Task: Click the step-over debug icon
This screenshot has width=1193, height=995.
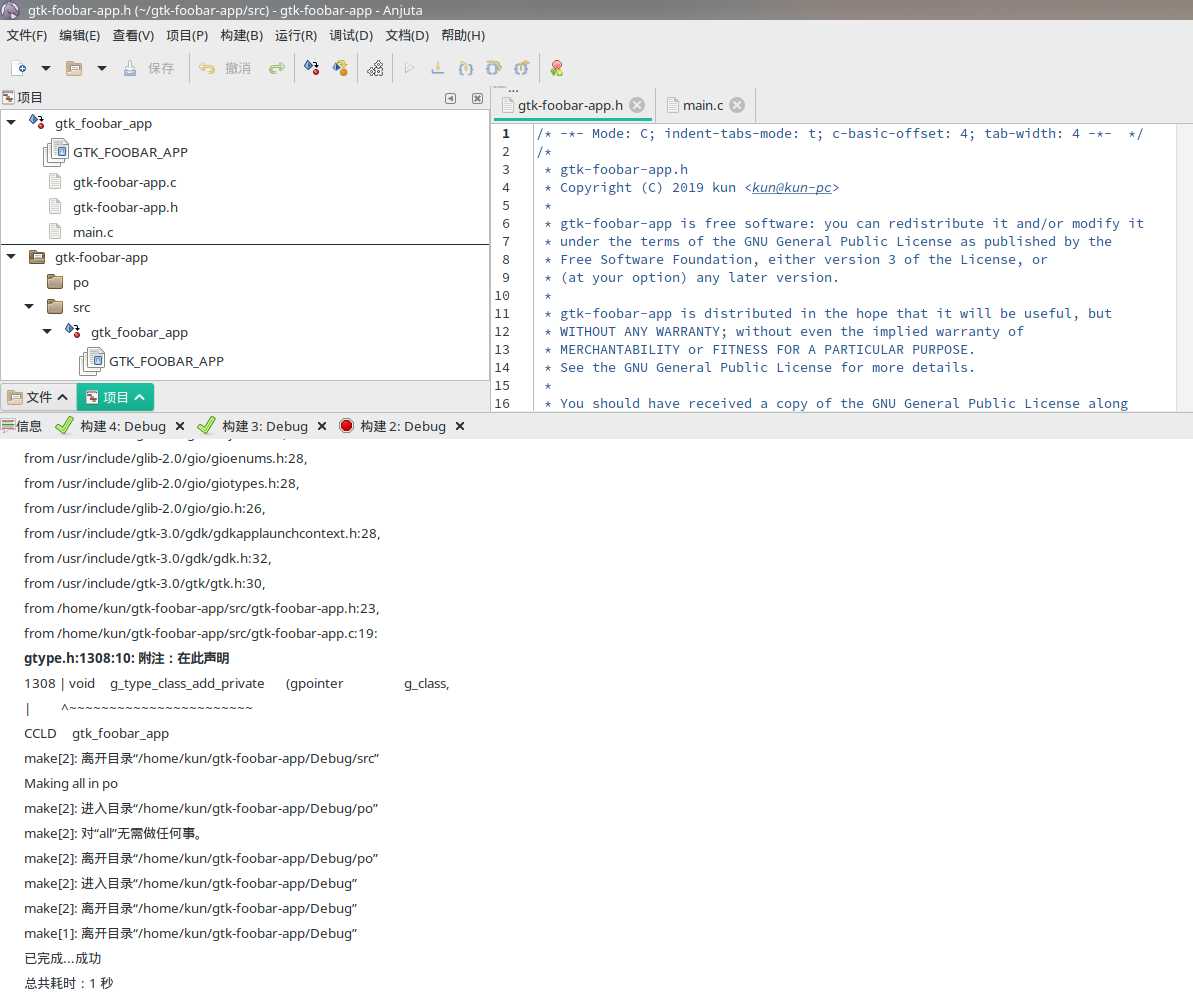Action: tap(494, 68)
